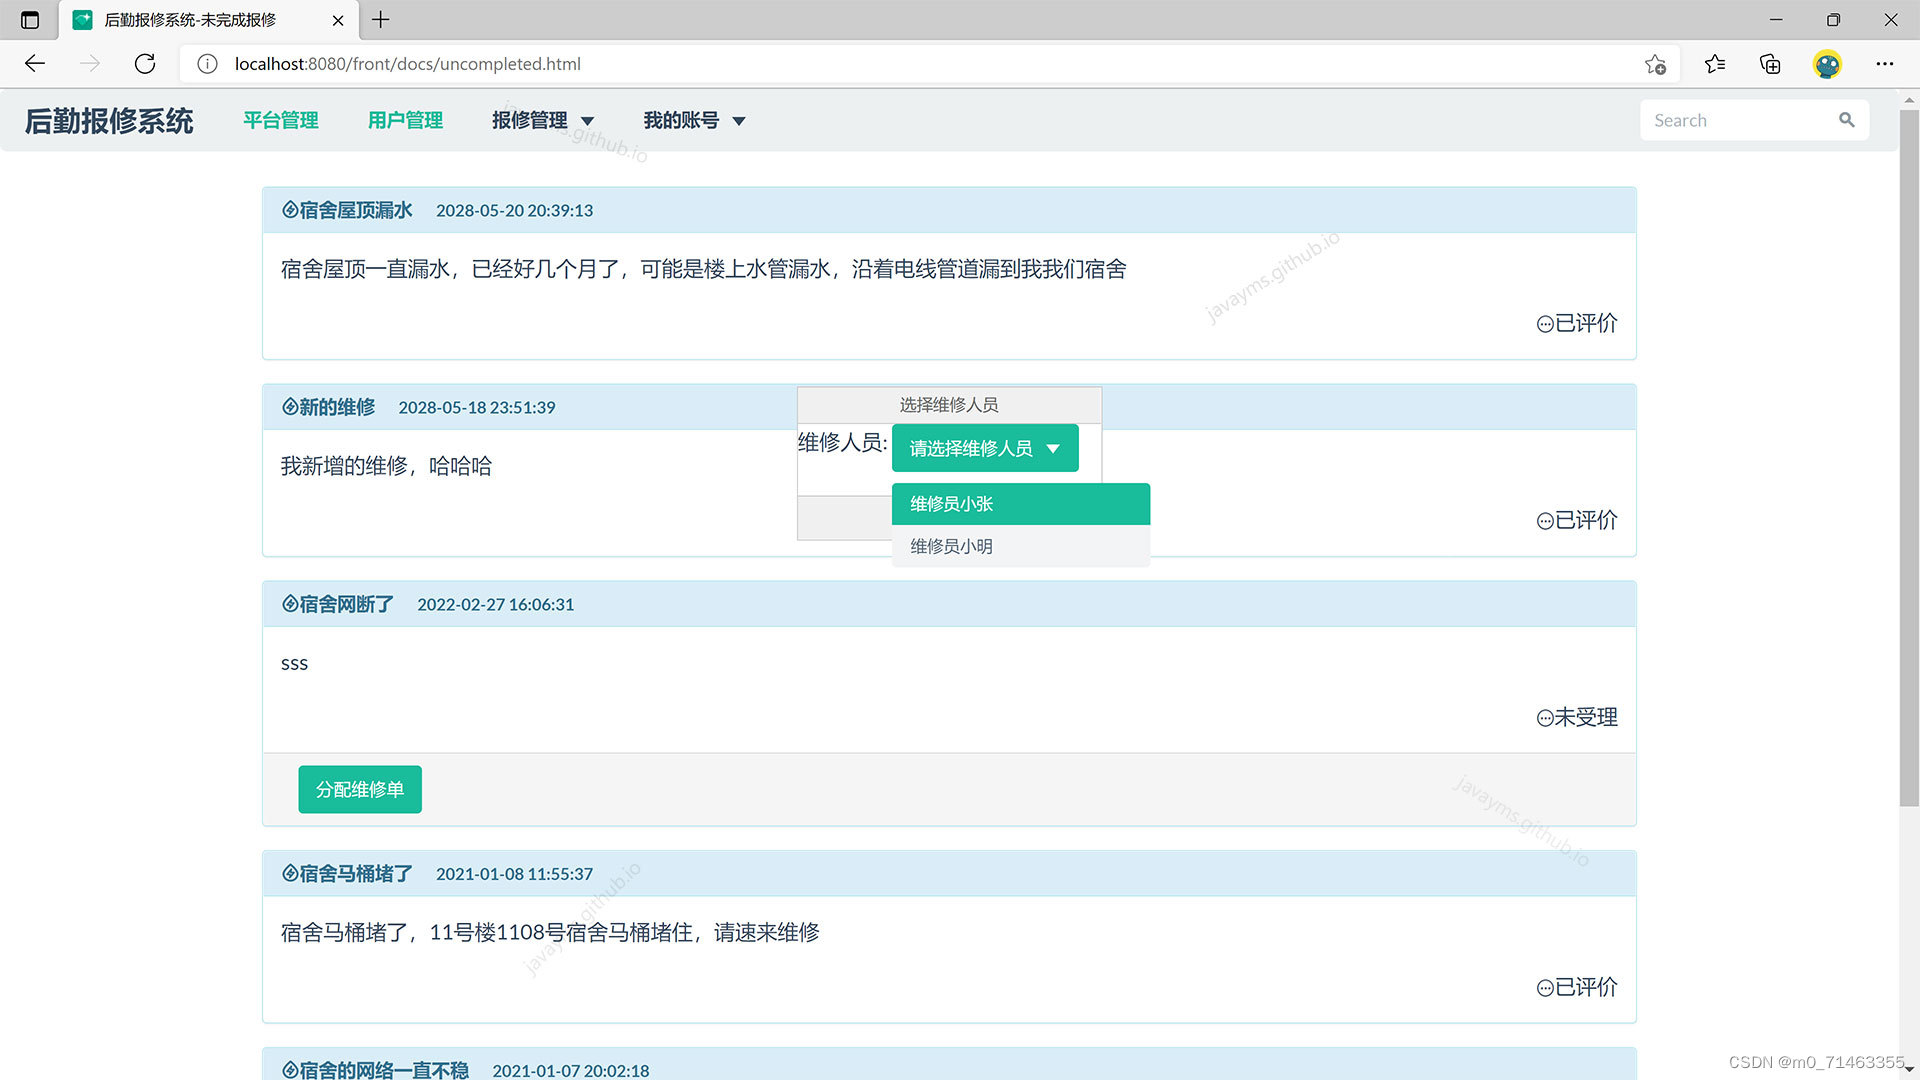1920x1080 pixels.
Task: Expand the 我的账号 dropdown menu
Action: [694, 120]
